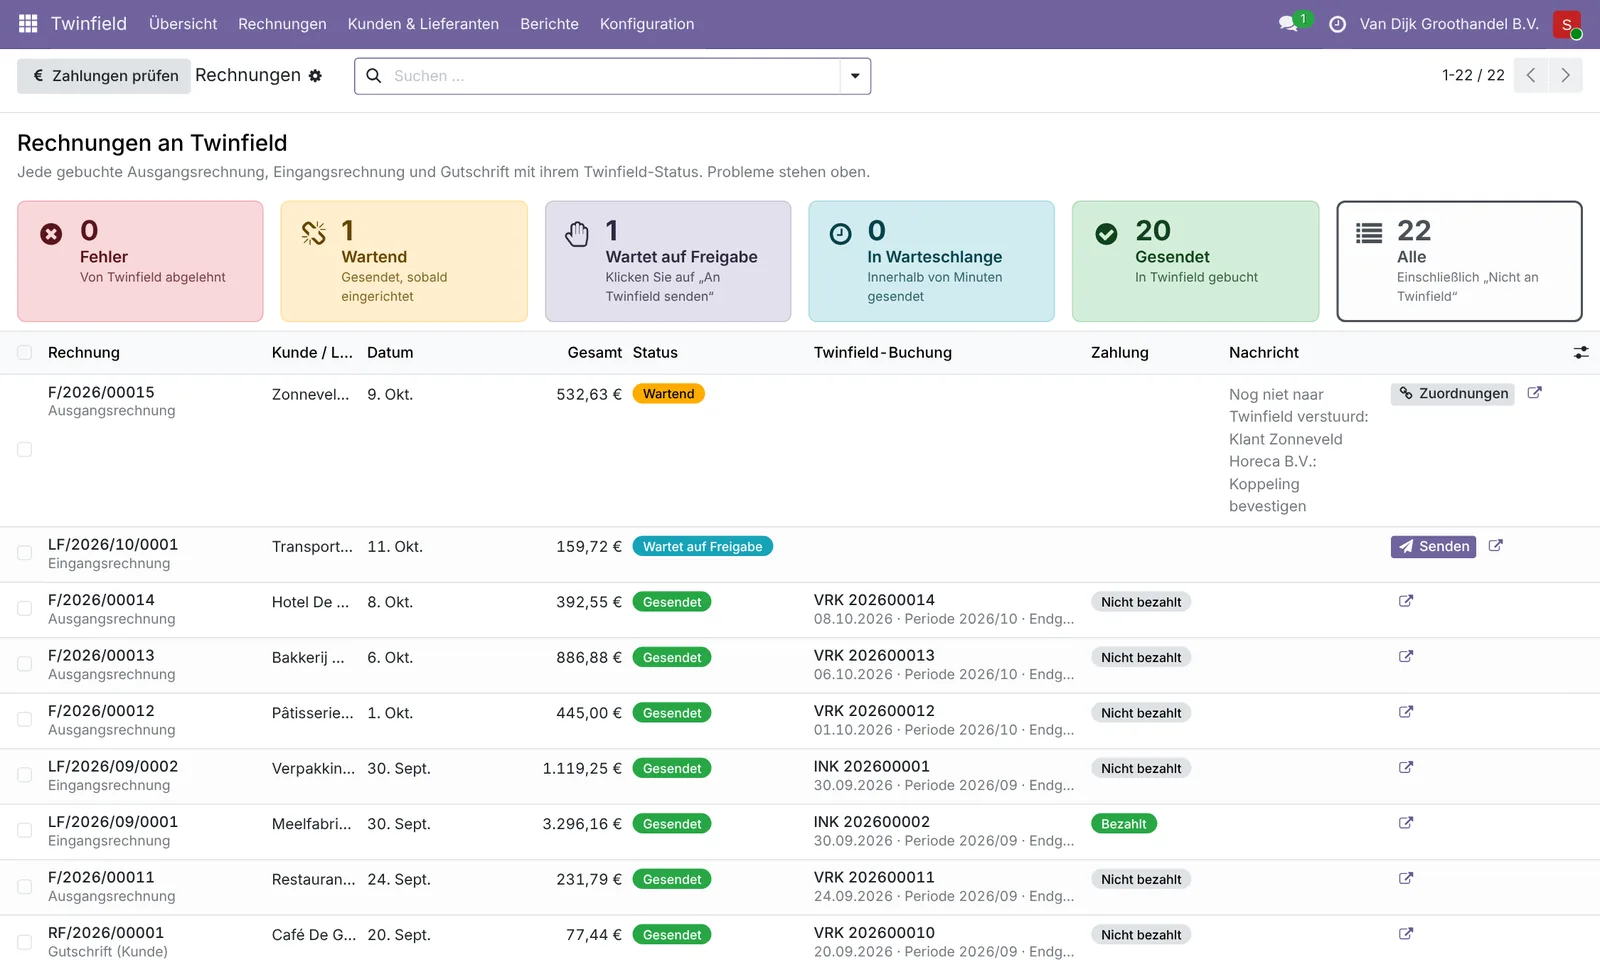The height and width of the screenshot is (960, 1600).
Task: Focus the Suchen search field
Action: (612, 76)
